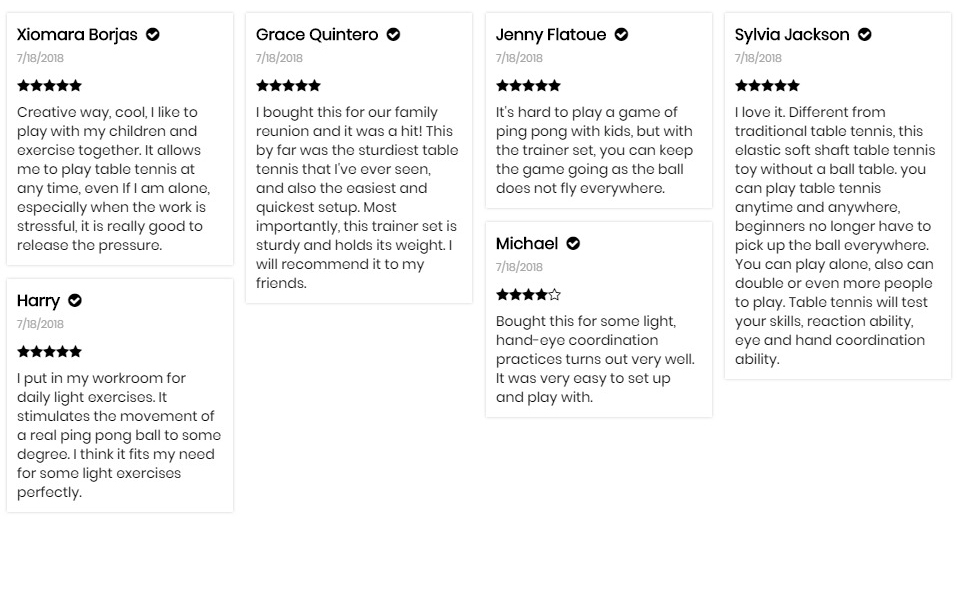Click the date under Harry's name
The width and height of the screenshot is (958, 613).
40,324
